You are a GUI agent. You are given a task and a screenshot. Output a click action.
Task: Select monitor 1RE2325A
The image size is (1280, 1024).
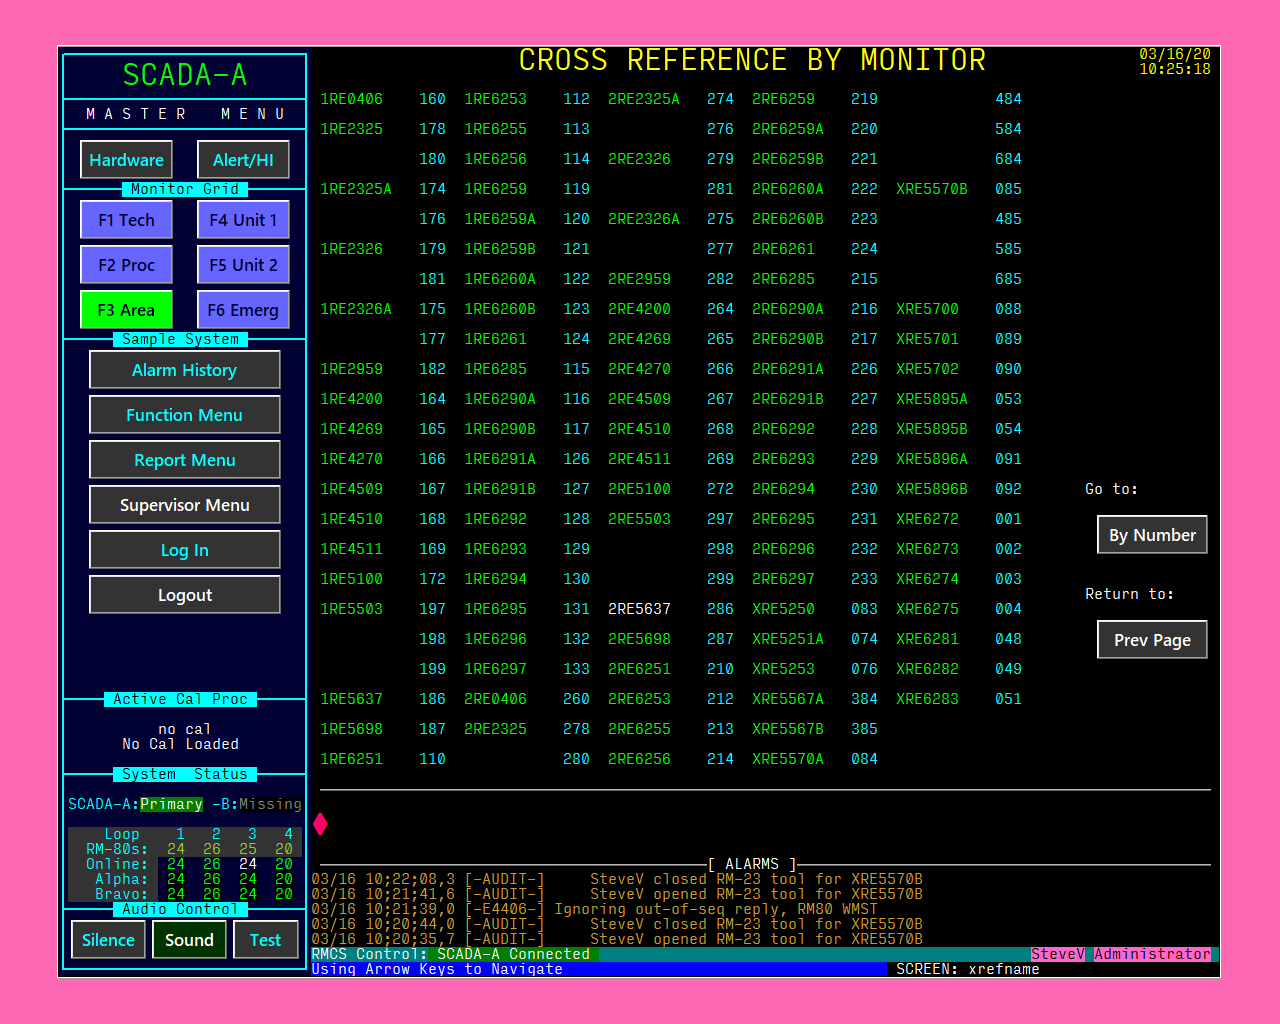[356, 189]
